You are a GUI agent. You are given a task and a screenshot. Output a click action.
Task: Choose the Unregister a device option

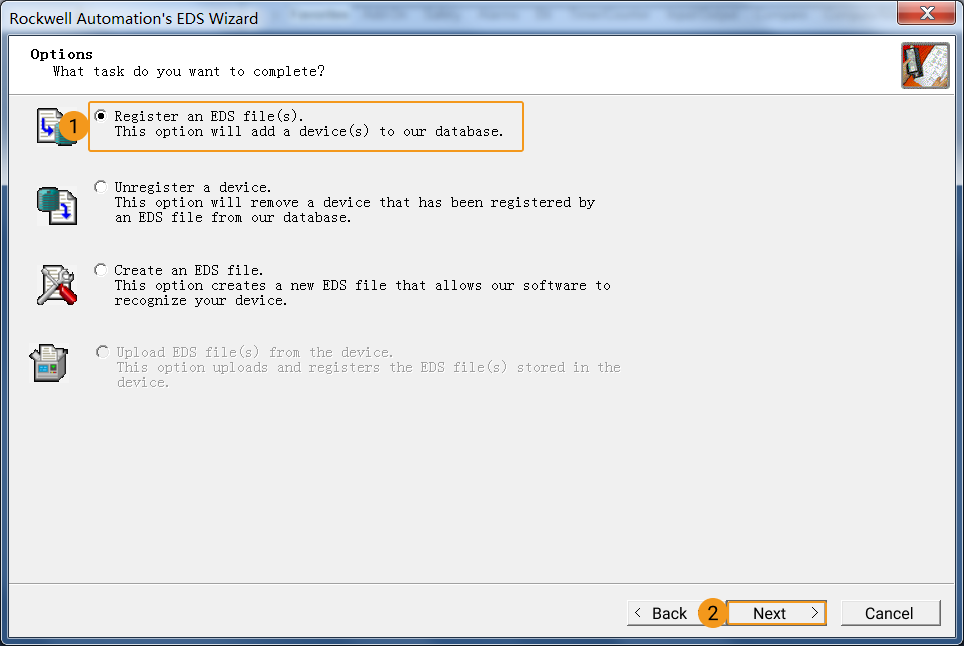pos(100,186)
